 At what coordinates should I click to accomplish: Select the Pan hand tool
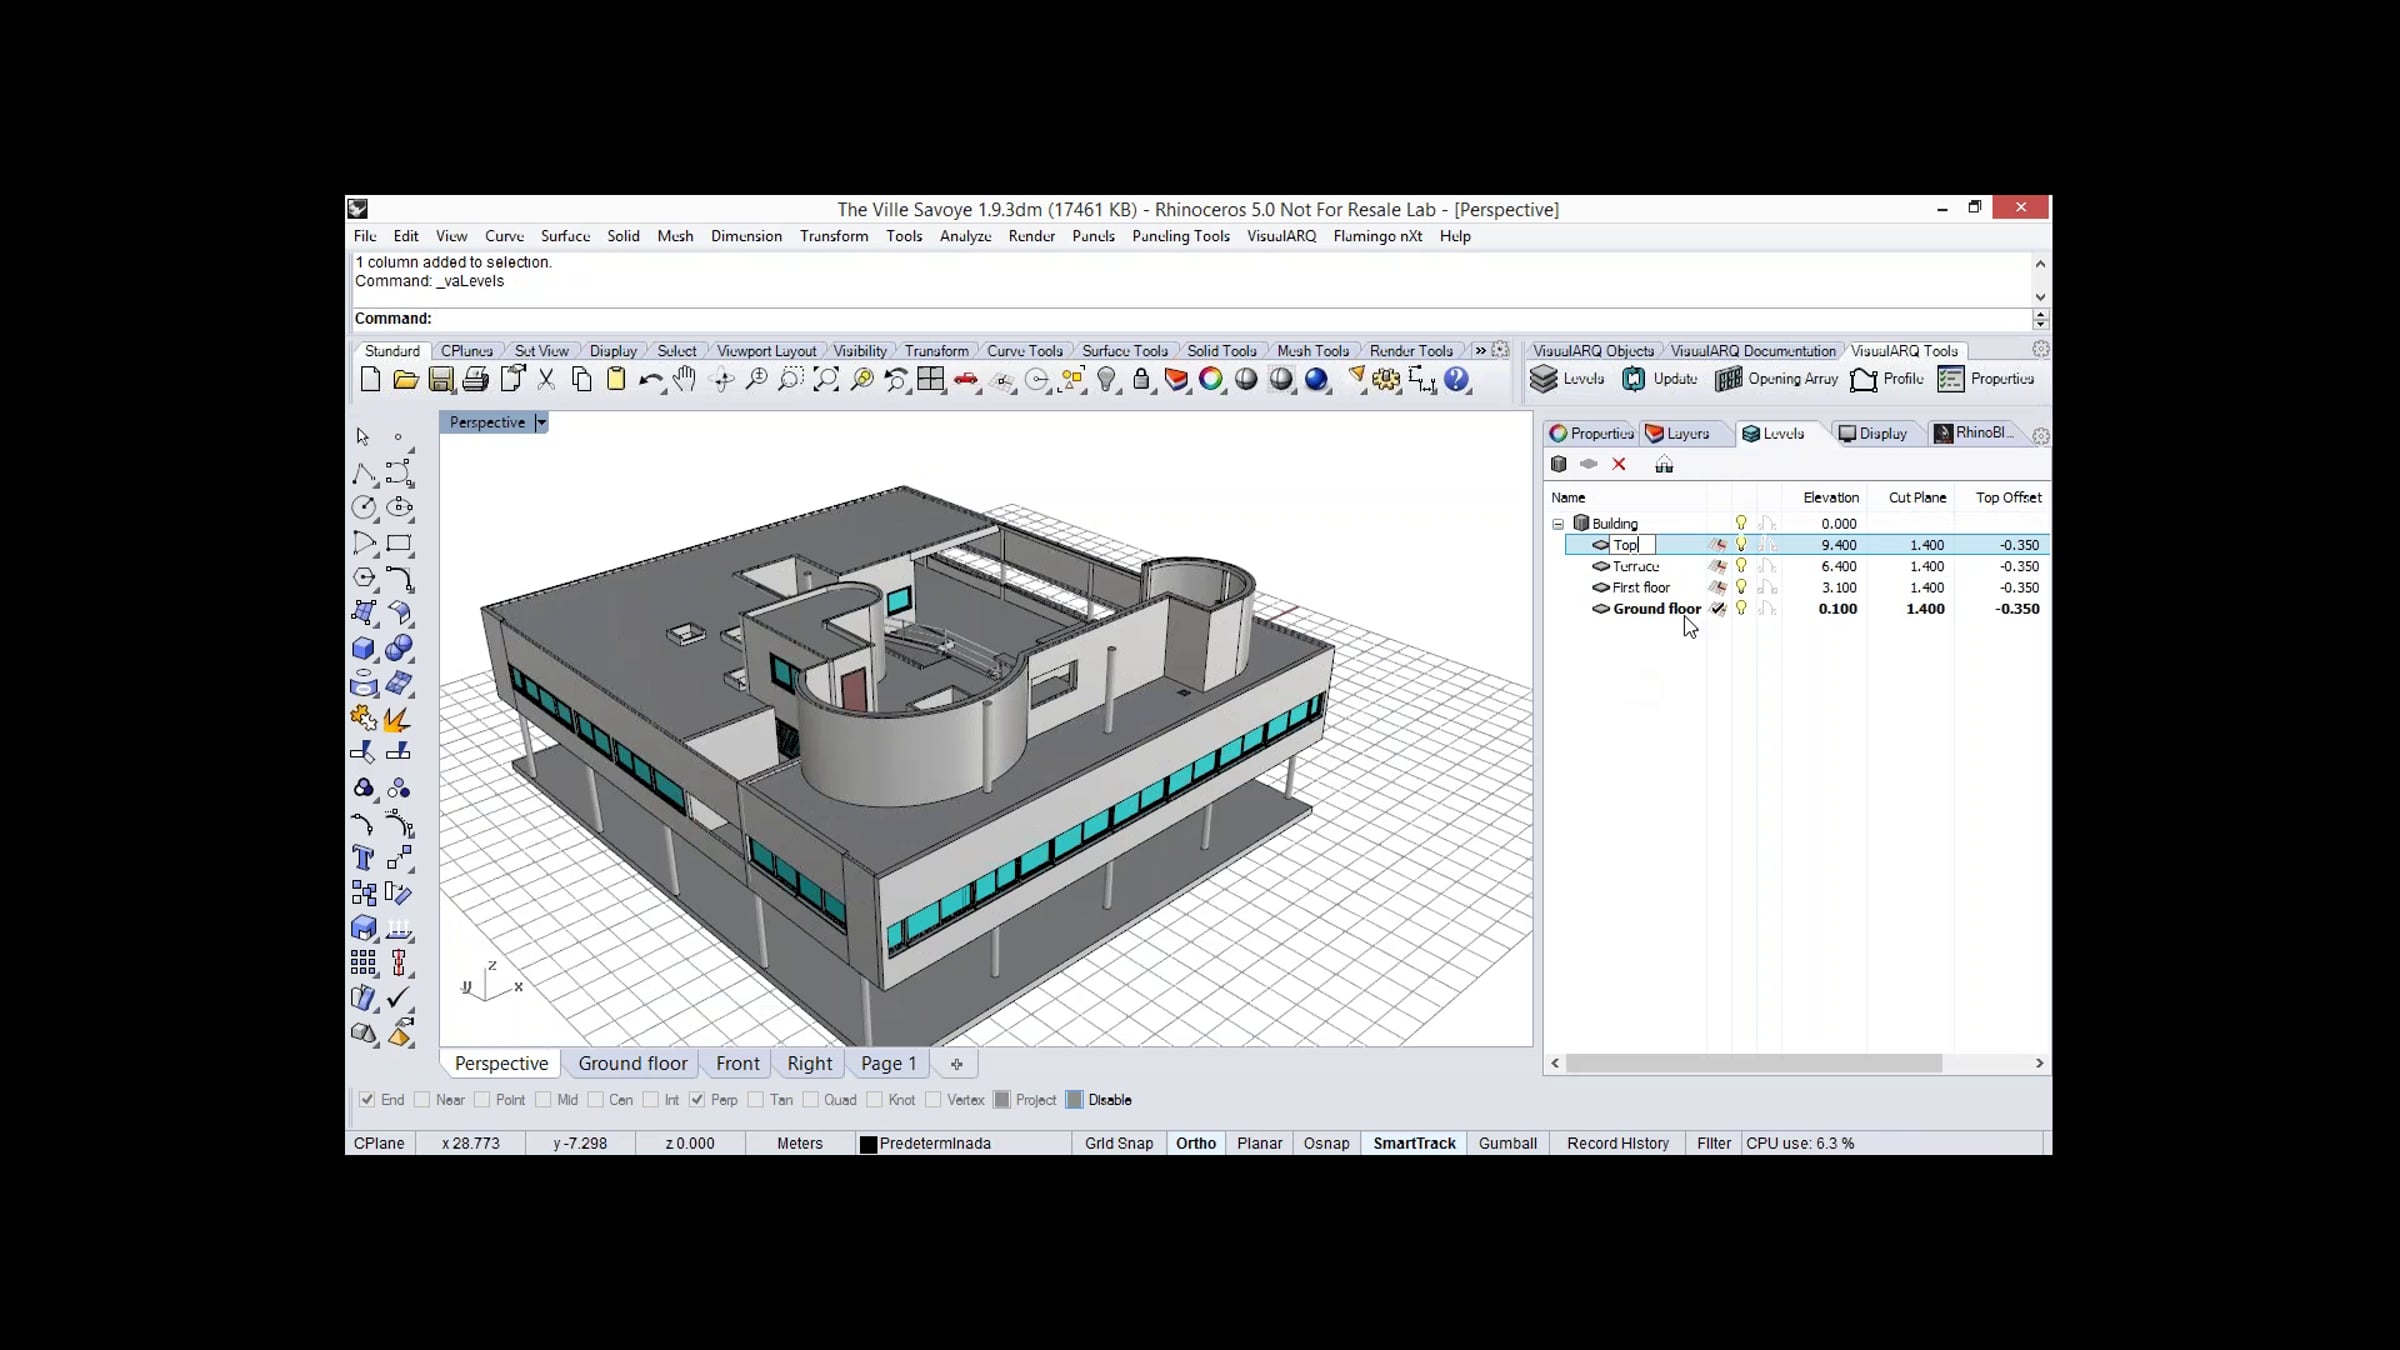click(685, 379)
